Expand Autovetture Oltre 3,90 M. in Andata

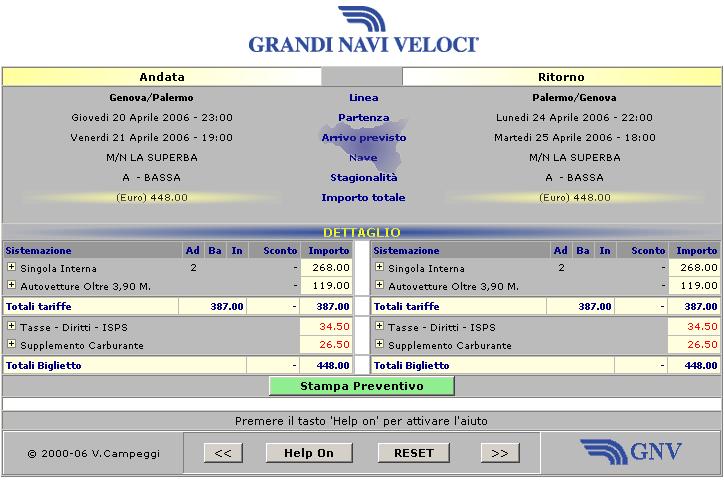[x=11, y=286]
